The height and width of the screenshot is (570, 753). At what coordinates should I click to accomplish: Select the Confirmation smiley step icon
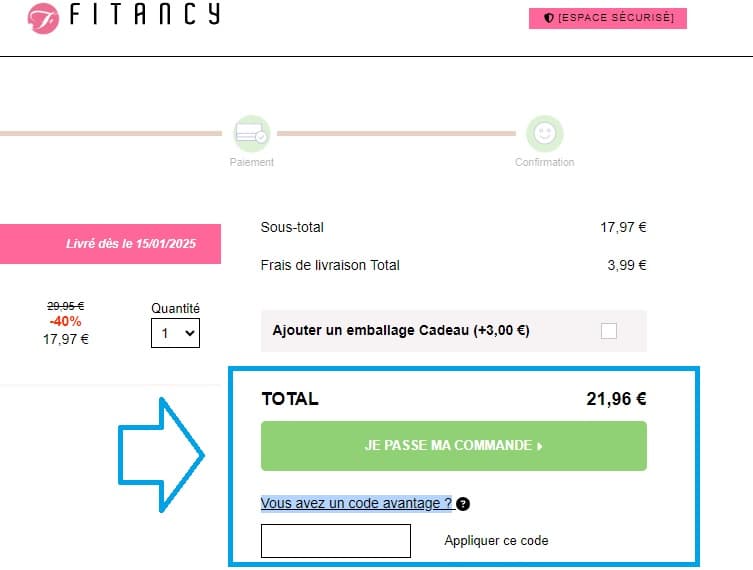coord(545,133)
